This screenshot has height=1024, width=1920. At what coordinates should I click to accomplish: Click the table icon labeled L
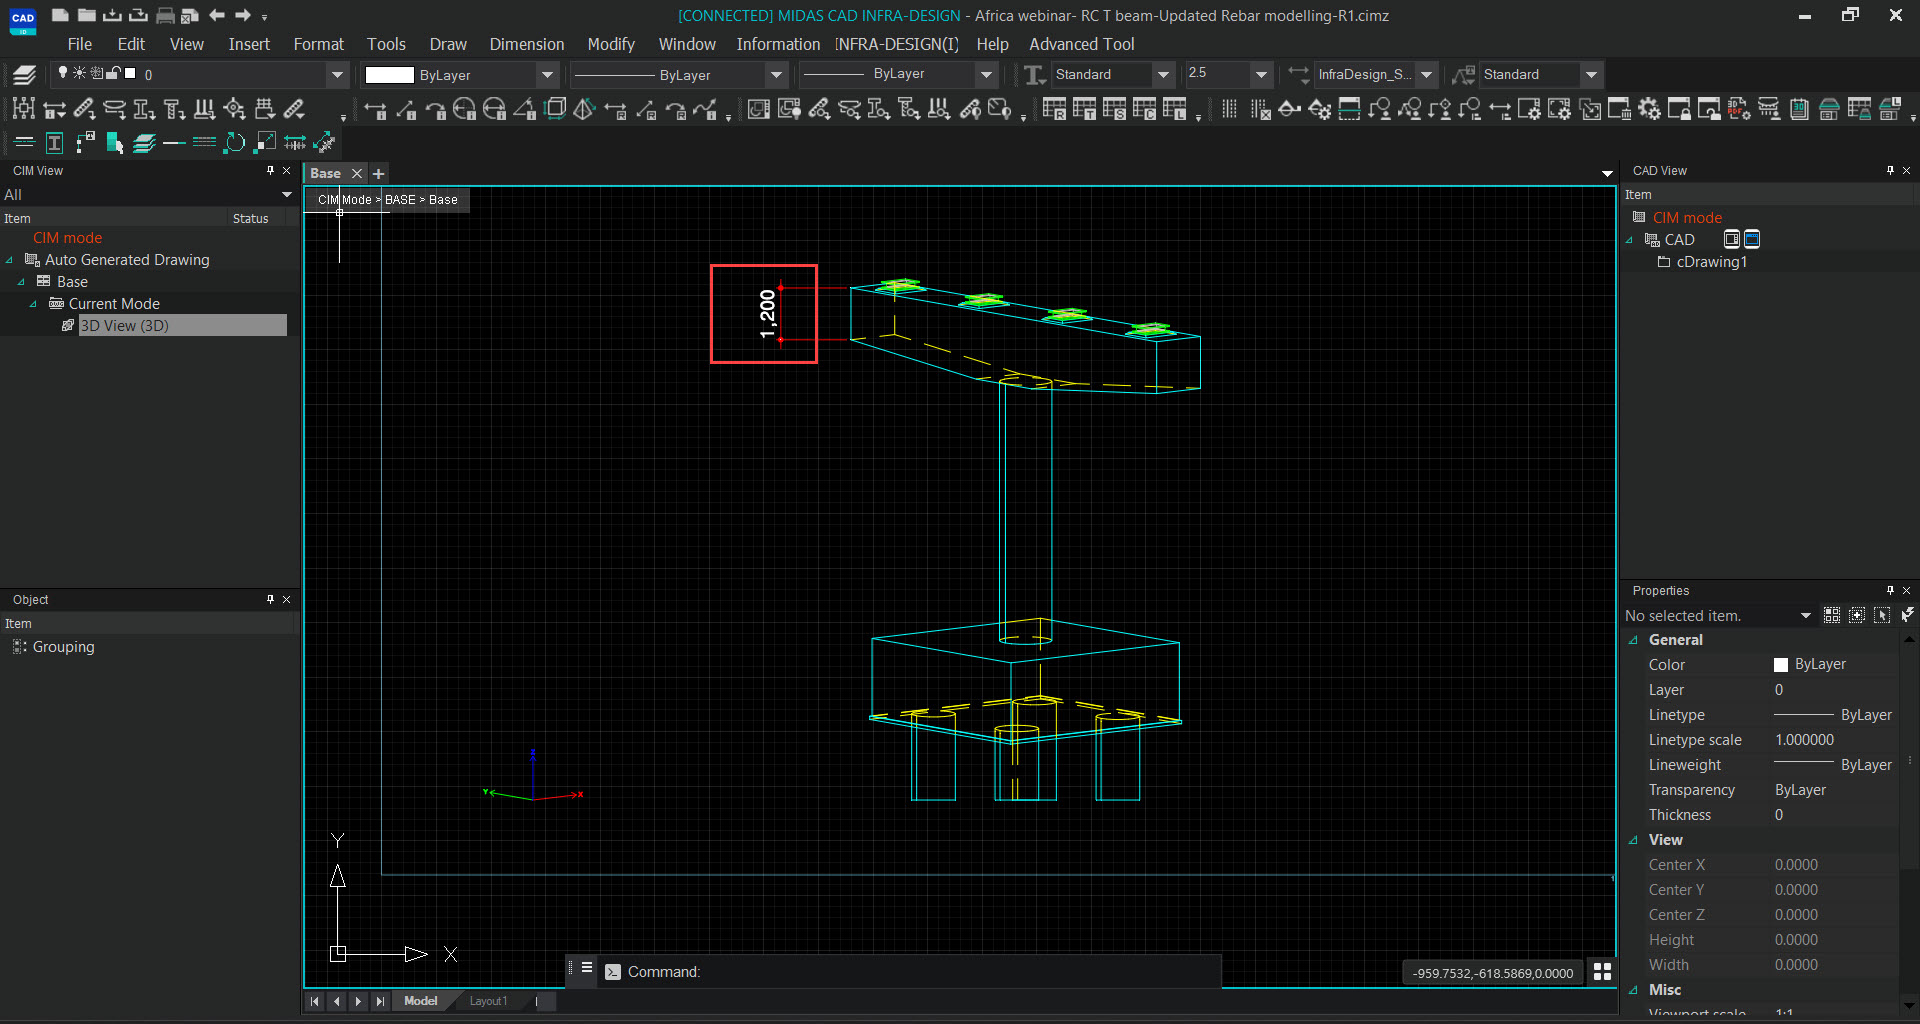(x=1174, y=109)
